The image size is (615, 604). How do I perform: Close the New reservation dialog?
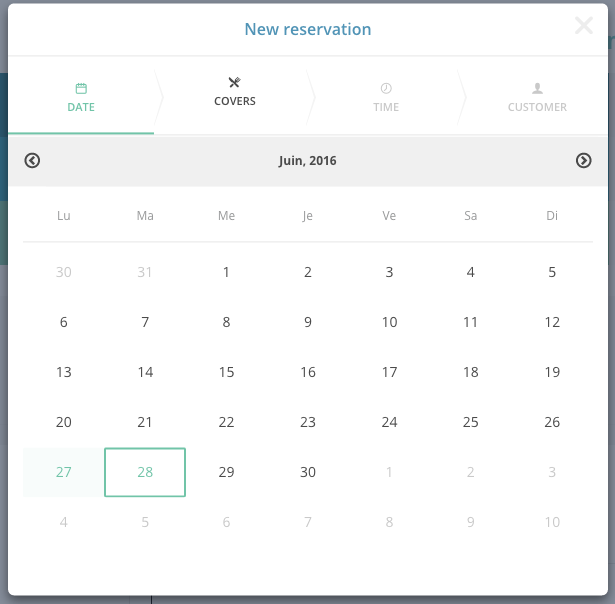coord(584,25)
